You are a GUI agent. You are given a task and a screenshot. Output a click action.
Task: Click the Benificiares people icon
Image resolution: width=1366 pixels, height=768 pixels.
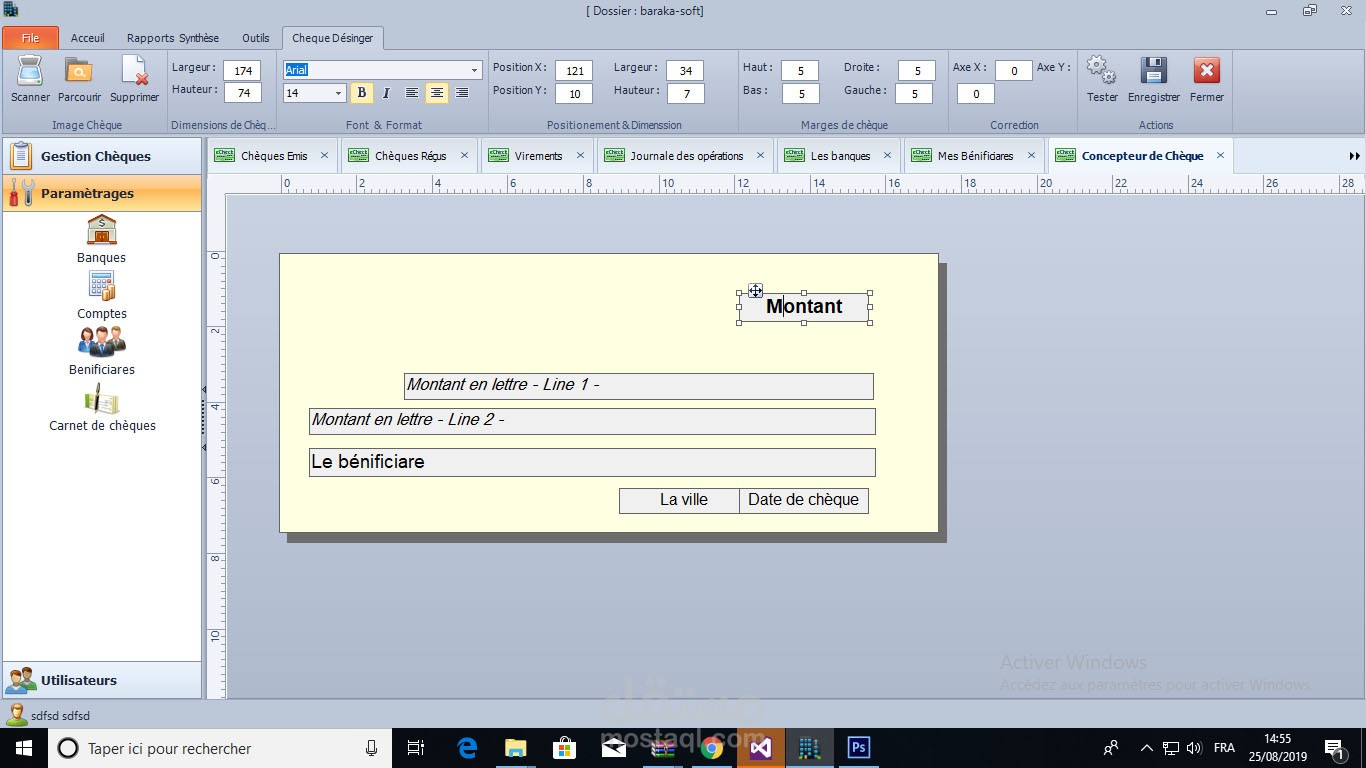(102, 342)
